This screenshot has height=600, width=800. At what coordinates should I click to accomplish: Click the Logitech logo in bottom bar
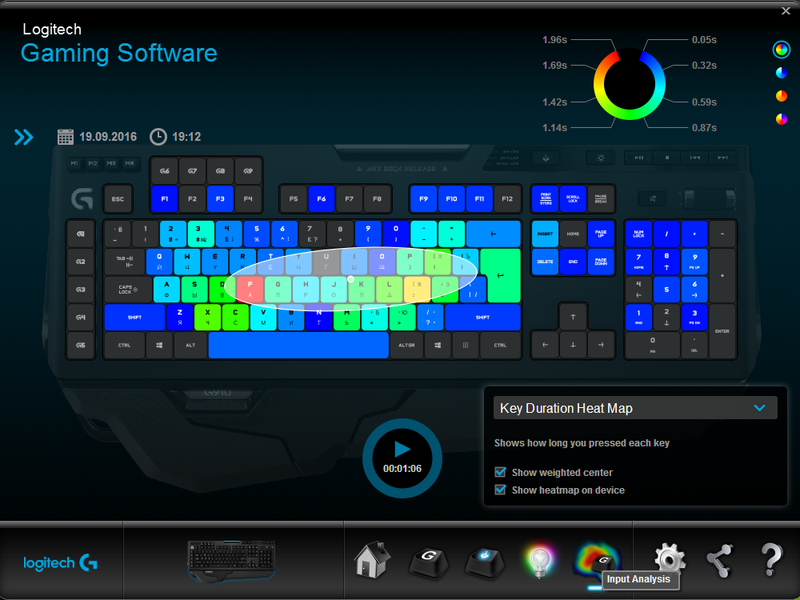pyautogui.click(x=60, y=562)
